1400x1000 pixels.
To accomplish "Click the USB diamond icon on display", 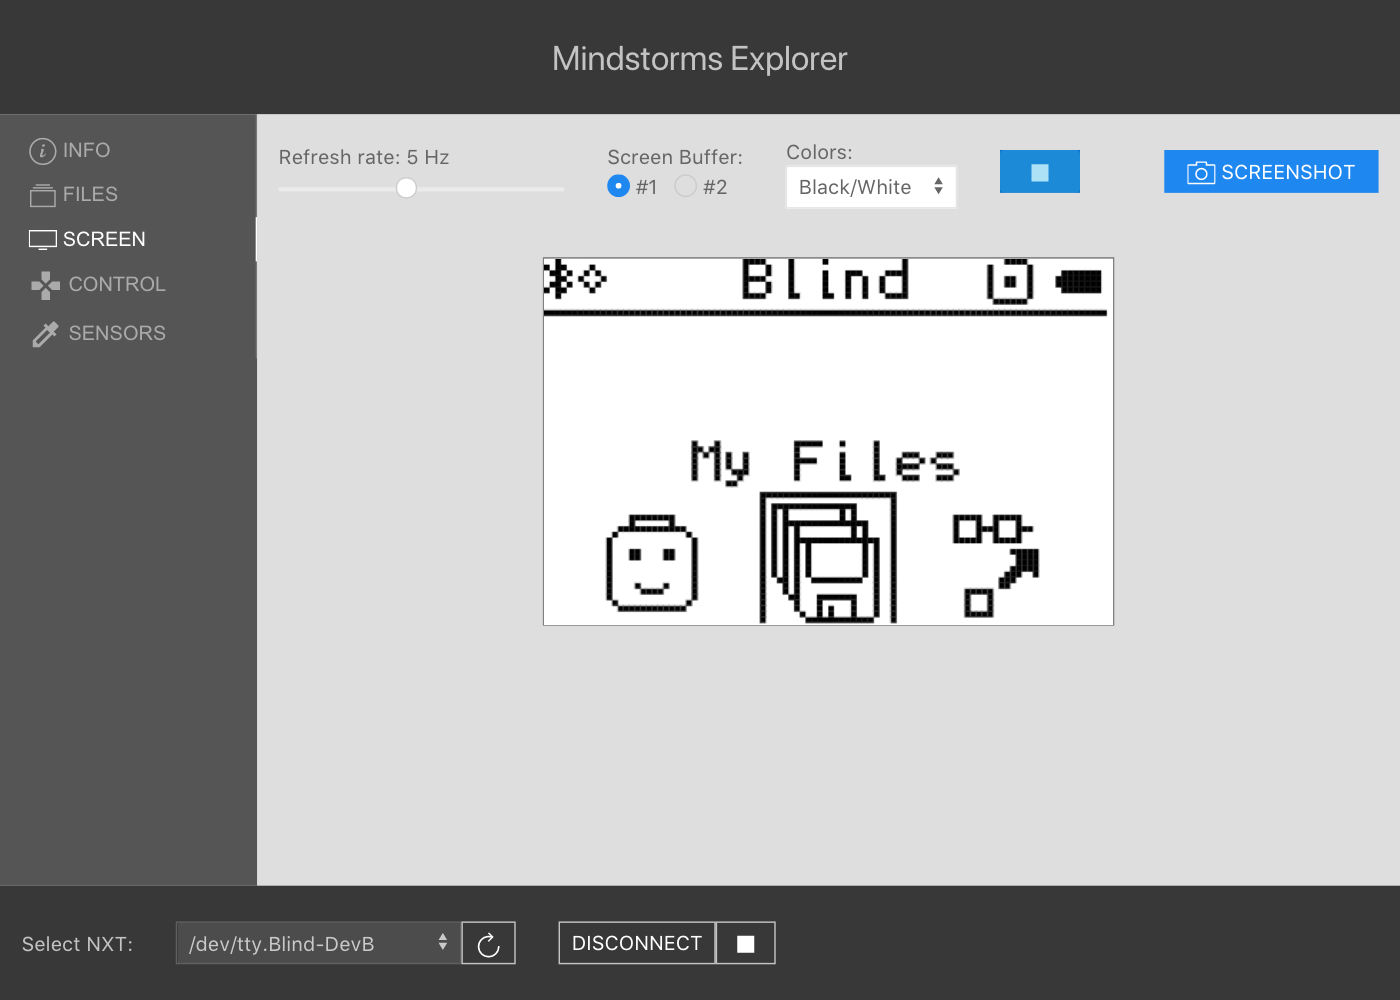I will (593, 279).
